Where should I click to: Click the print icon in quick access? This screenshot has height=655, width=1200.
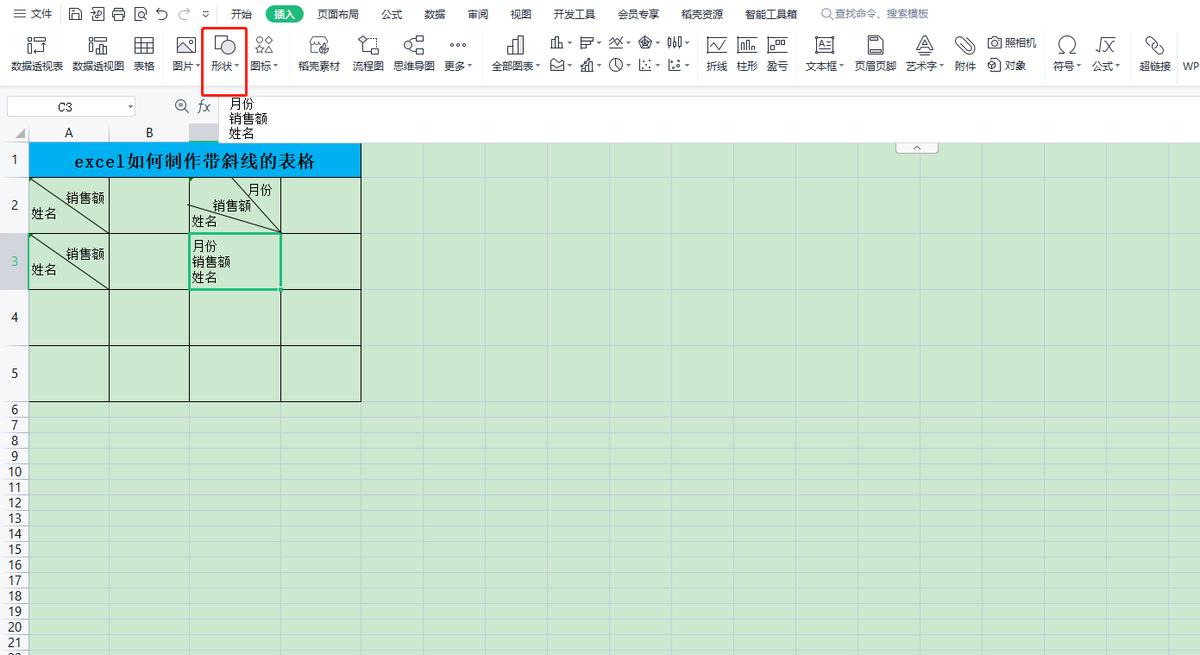click(119, 14)
